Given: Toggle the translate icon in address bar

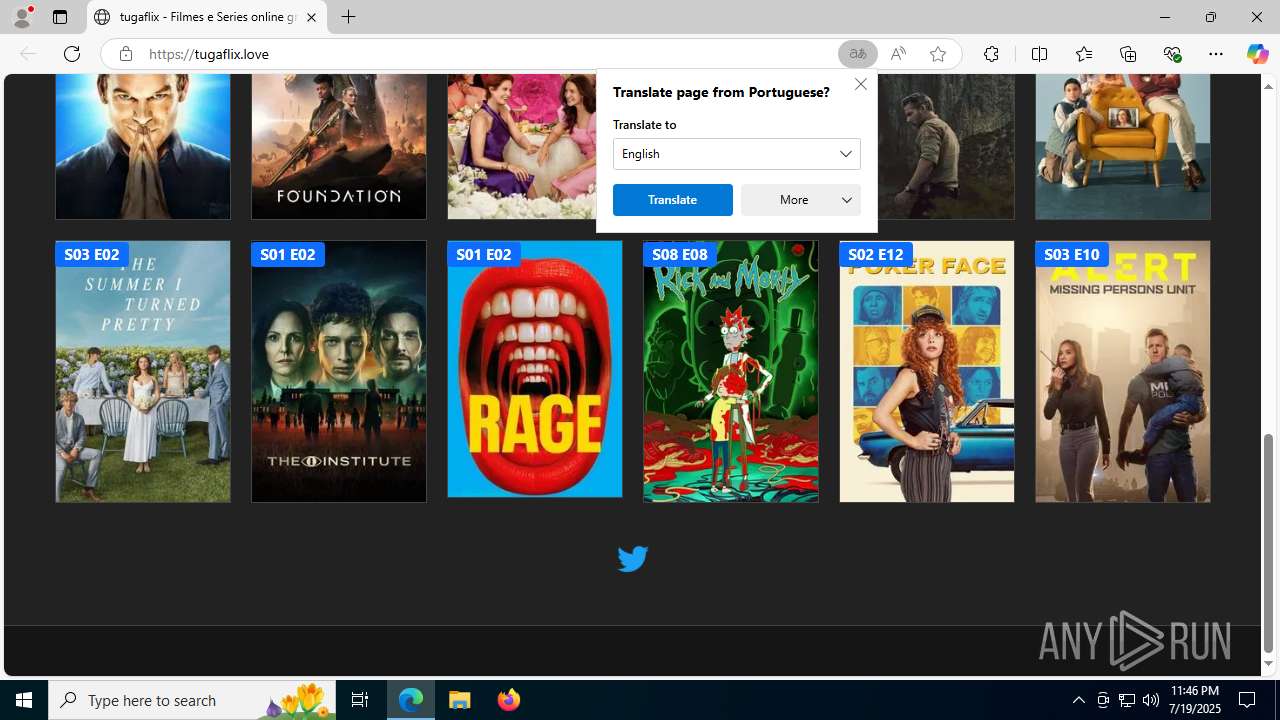Looking at the screenshot, I should [857, 54].
